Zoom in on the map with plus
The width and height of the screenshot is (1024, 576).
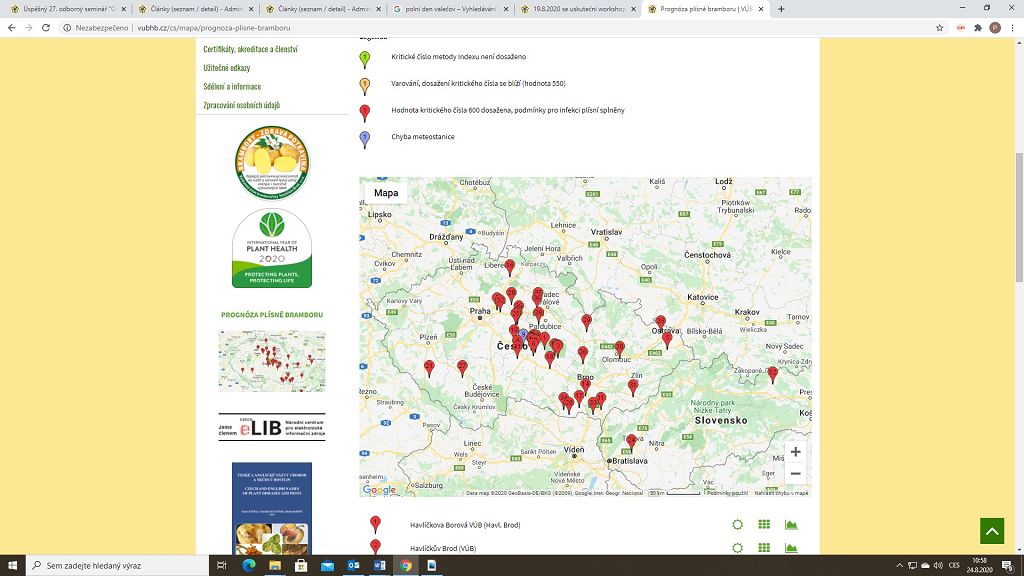pos(795,451)
